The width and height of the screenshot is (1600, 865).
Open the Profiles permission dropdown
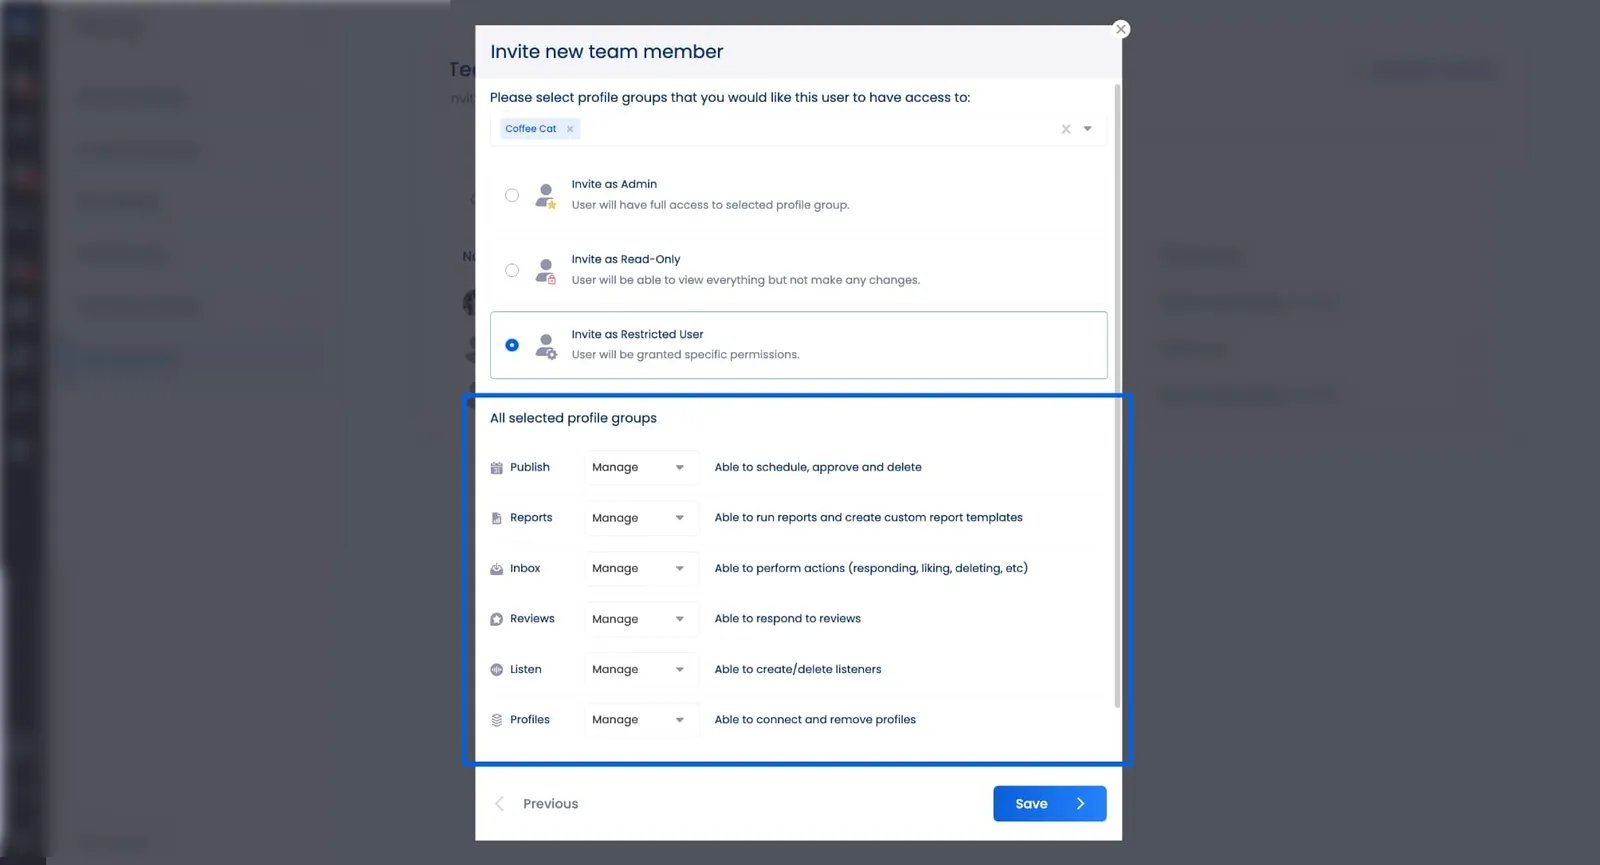pos(640,720)
